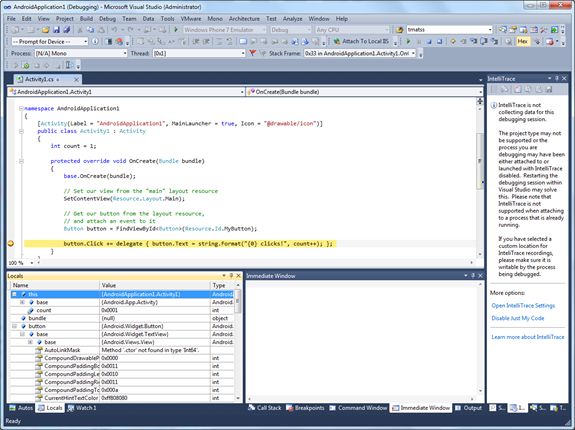Viewport: 575px width, 430px height.
Task: Collapse the 'button' node in Locals
Action: click(14, 326)
